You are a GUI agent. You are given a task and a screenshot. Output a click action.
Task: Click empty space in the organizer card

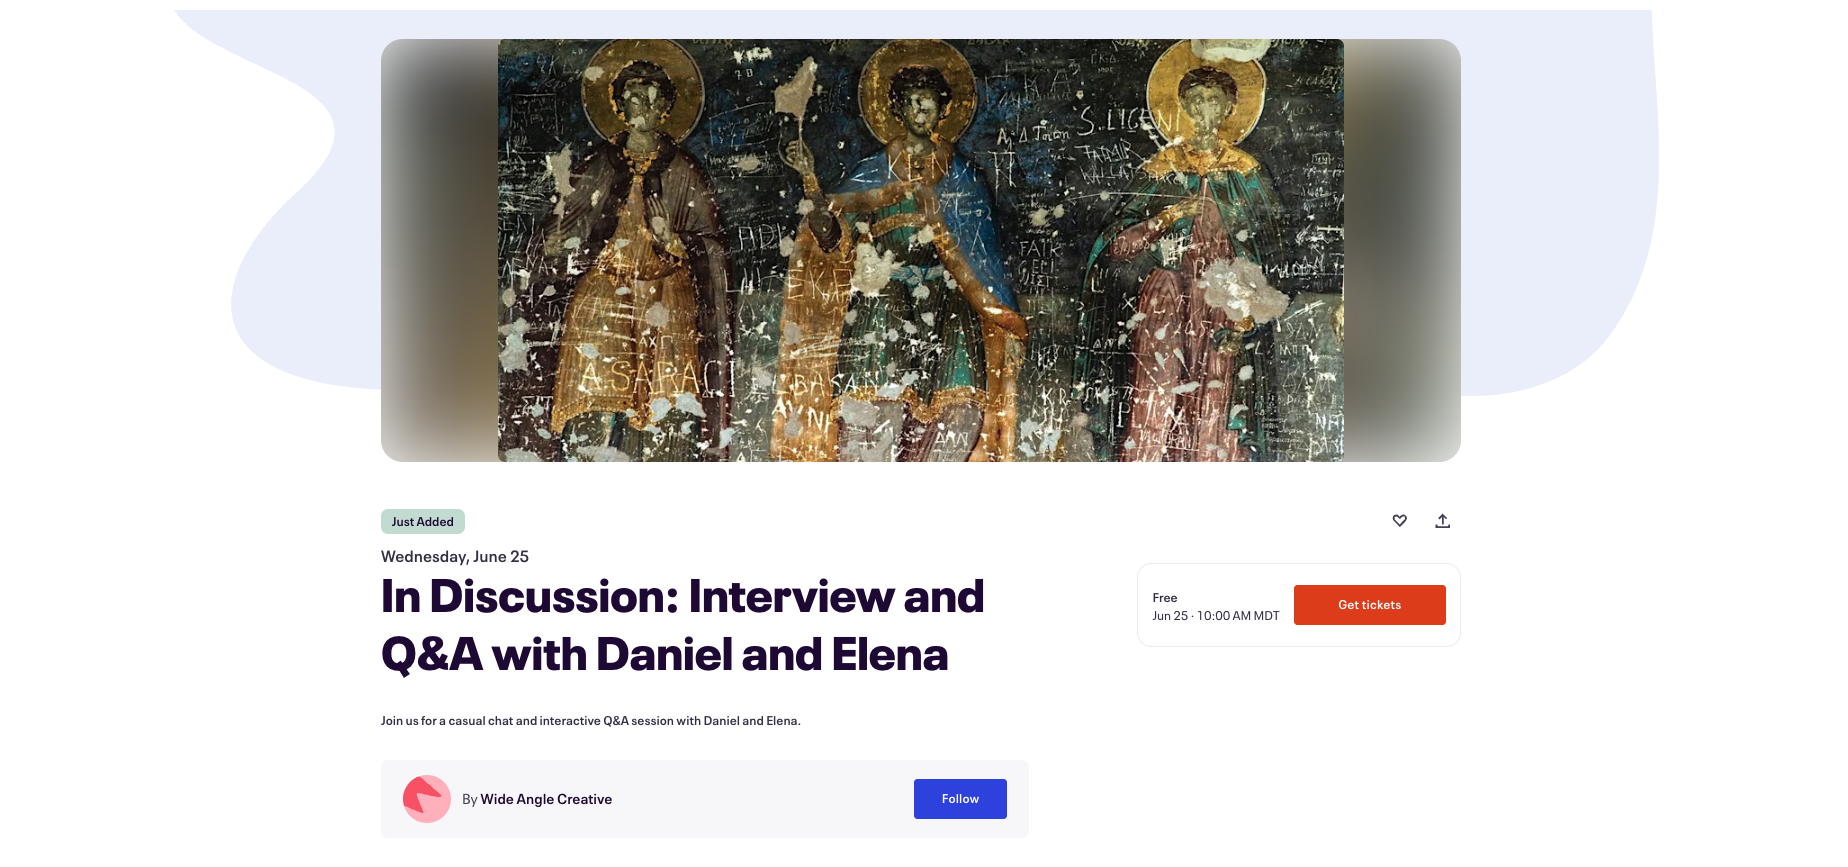760,799
